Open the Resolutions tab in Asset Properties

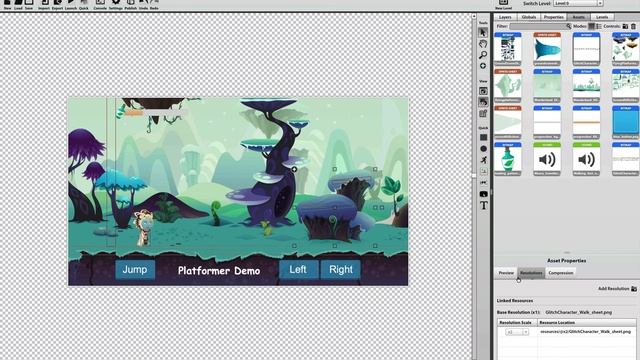pos(531,273)
